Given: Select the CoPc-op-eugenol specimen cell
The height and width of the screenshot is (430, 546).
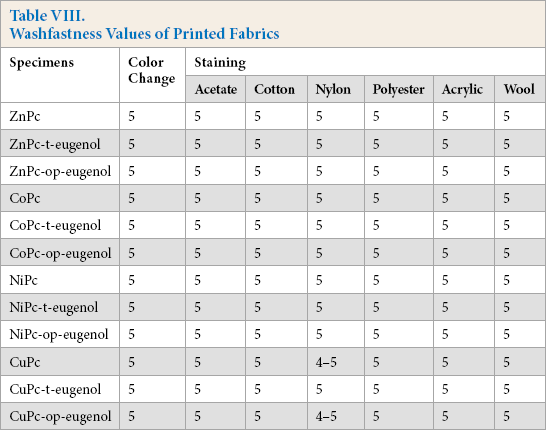Looking at the screenshot, I should [x=60, y=253].
